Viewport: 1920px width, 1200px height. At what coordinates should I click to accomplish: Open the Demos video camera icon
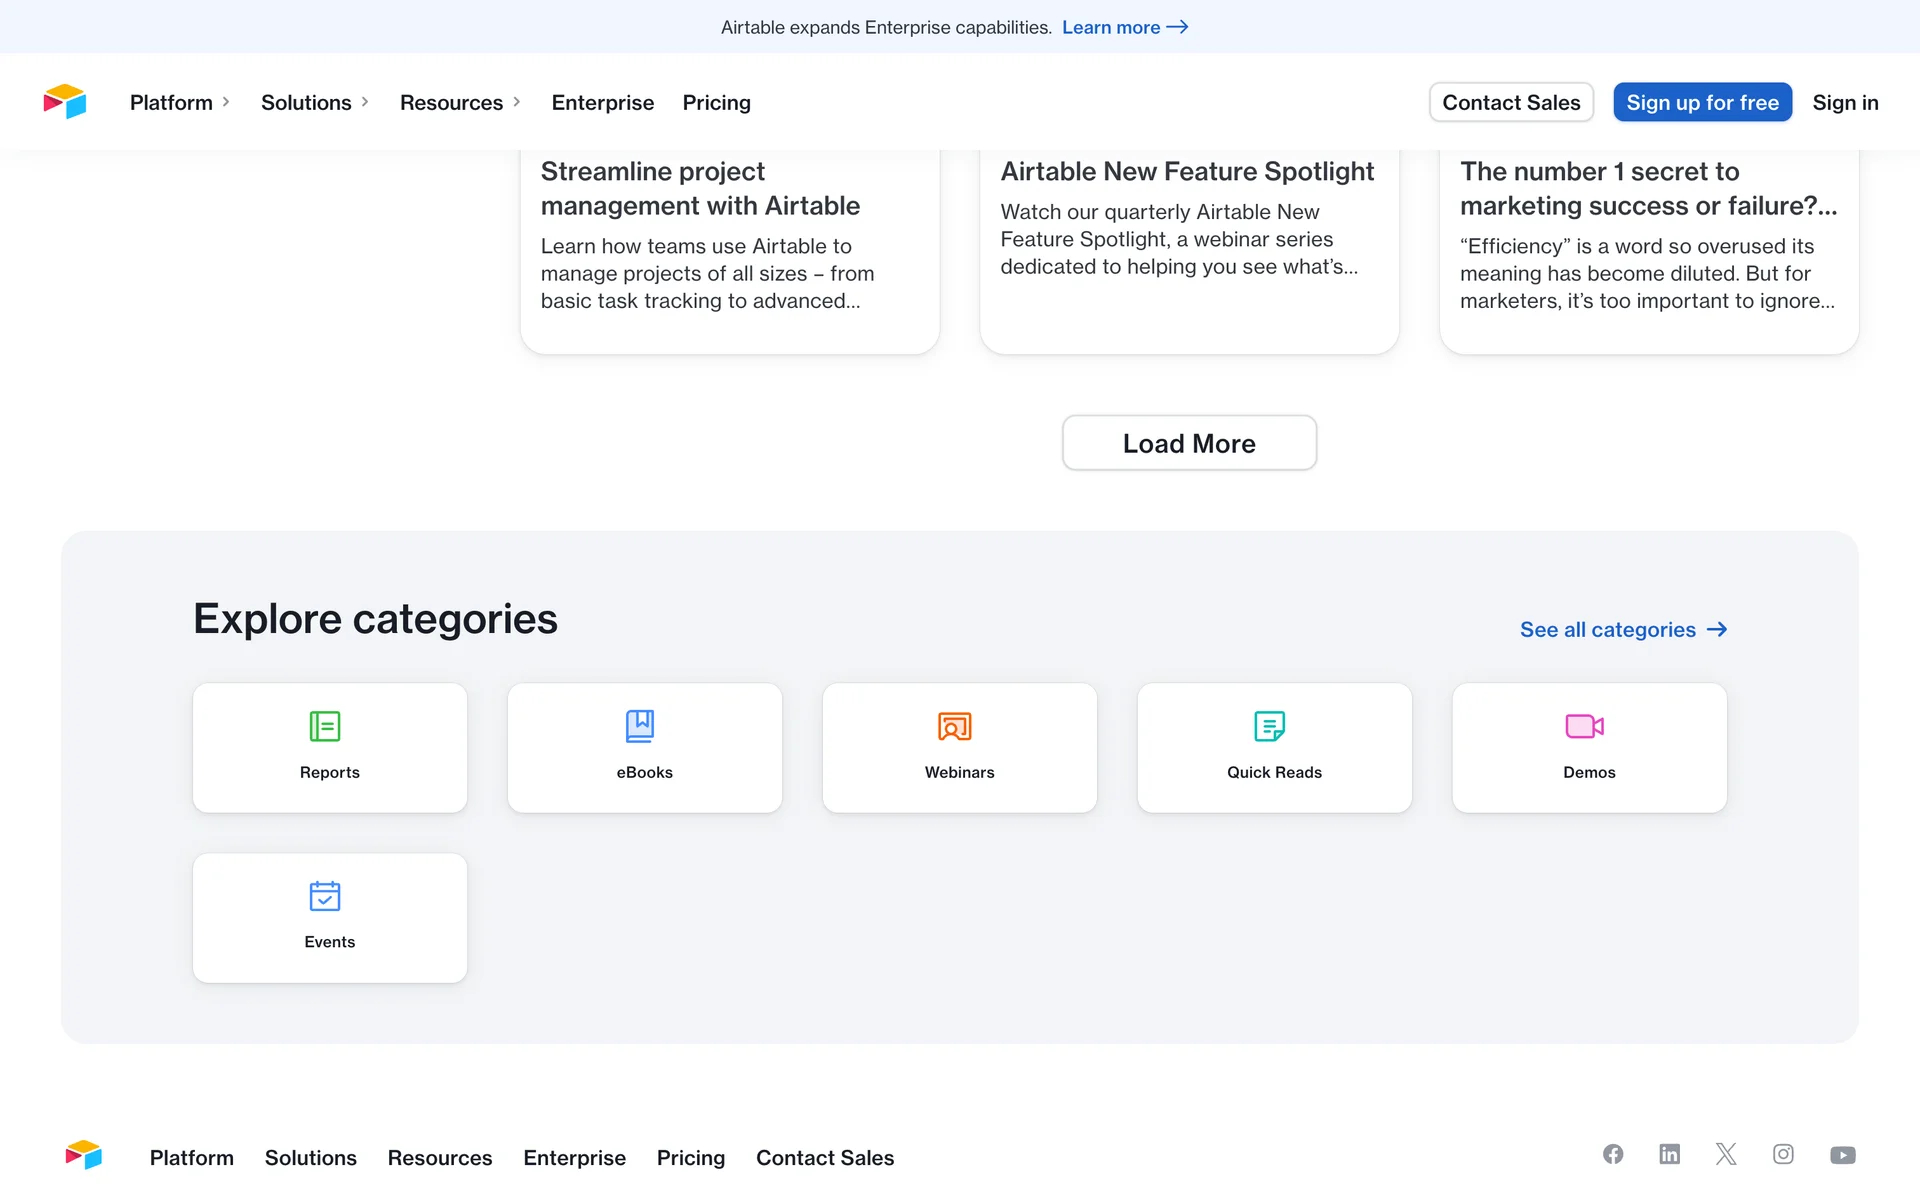[1584, 726]
